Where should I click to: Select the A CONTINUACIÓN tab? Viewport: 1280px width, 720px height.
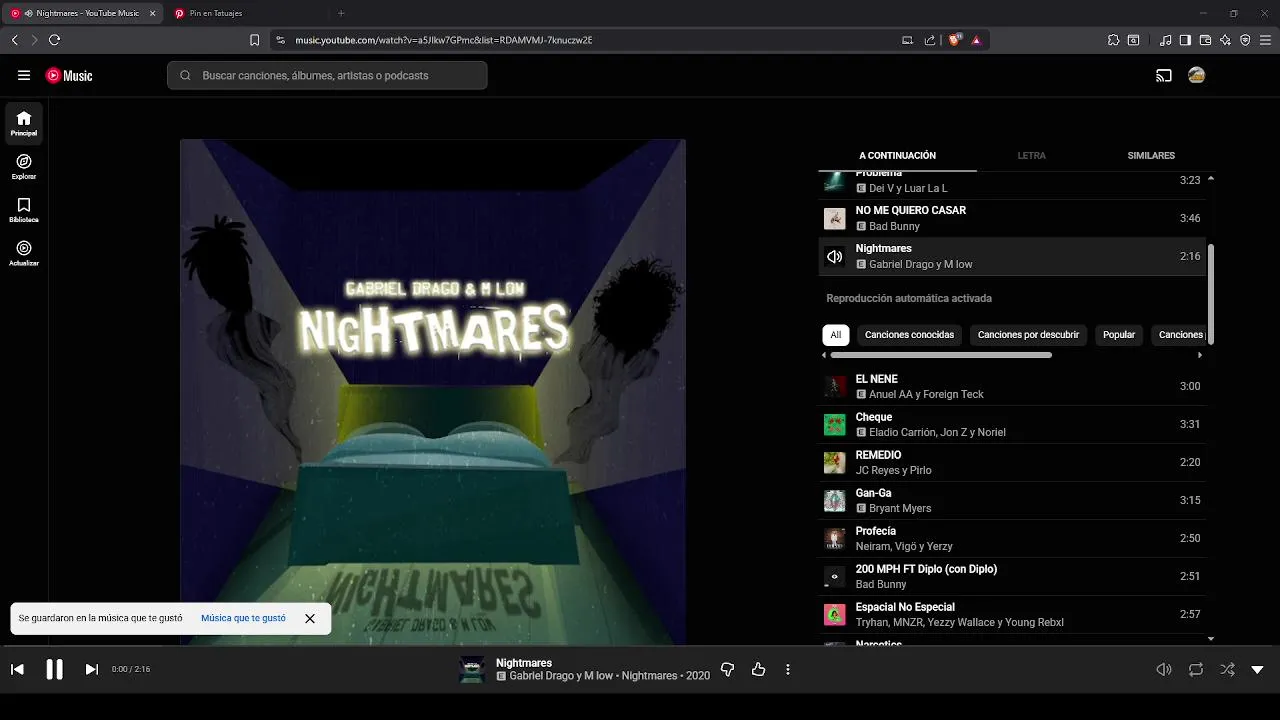pos(897,156)
